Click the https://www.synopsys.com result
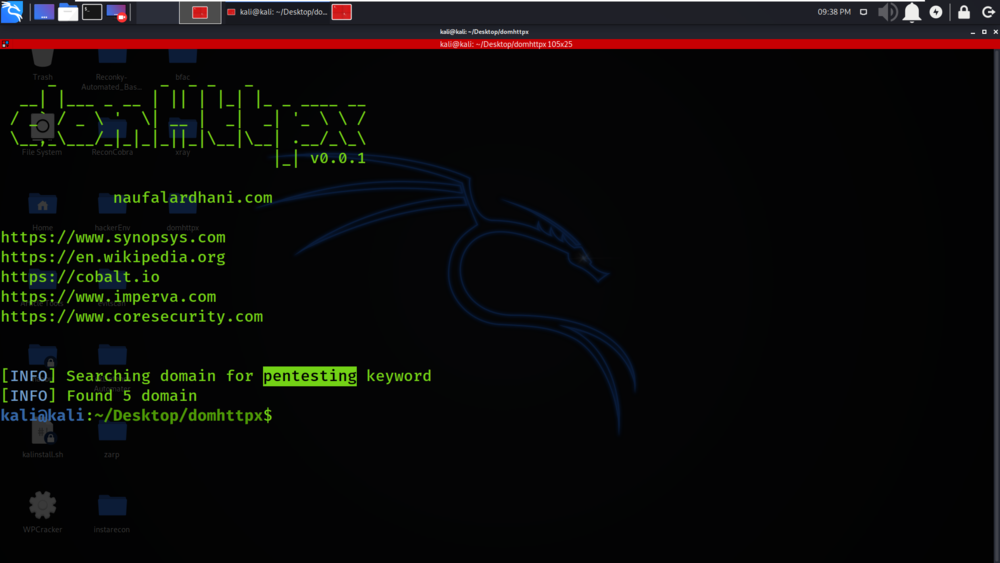 tap(113, 237)
